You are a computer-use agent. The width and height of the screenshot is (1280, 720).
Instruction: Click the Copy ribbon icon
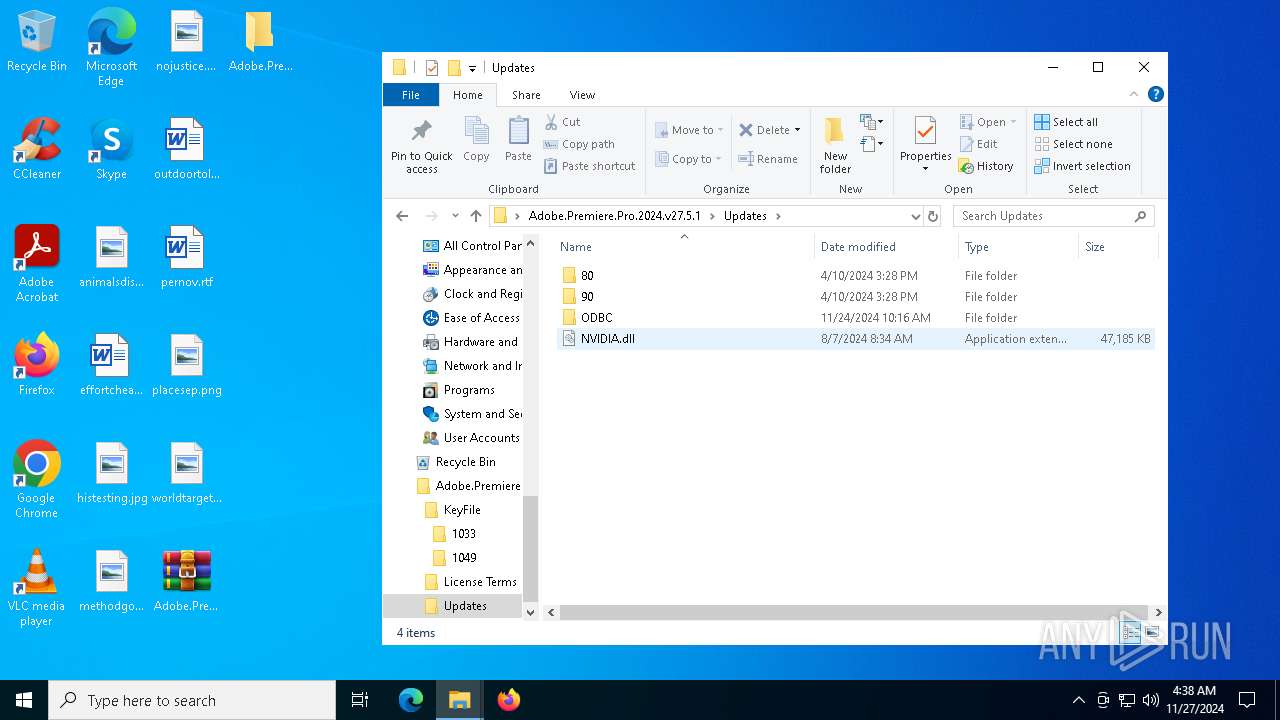[x=476, y=140]
